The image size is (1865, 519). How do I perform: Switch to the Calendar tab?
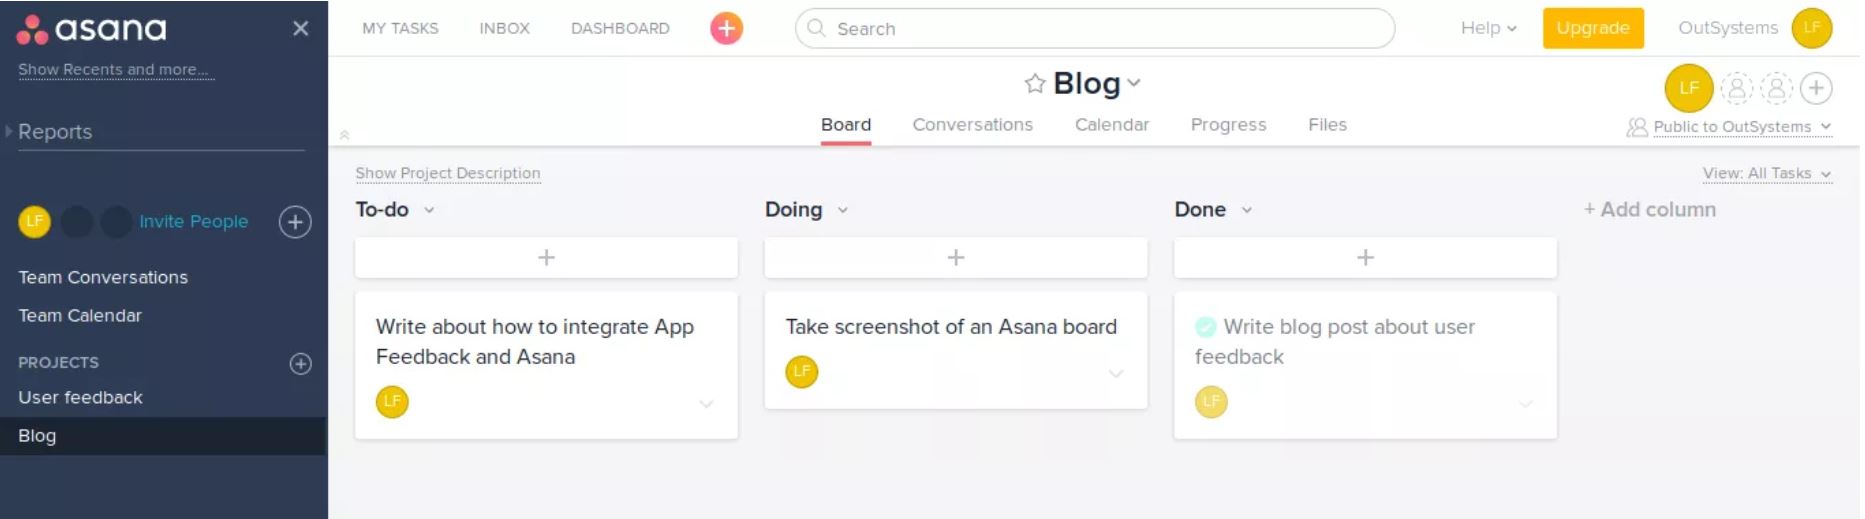click(x=1112, y=125)
